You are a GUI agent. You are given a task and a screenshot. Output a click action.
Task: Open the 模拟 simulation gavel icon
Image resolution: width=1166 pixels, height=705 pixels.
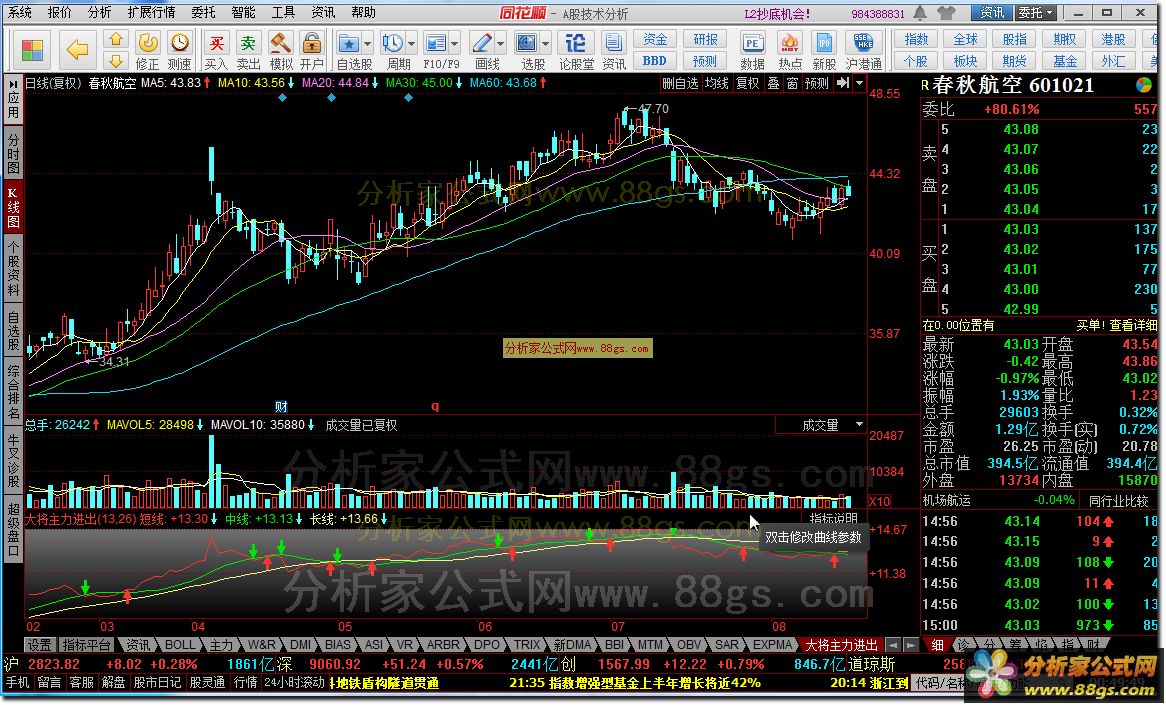coord(280,51)
